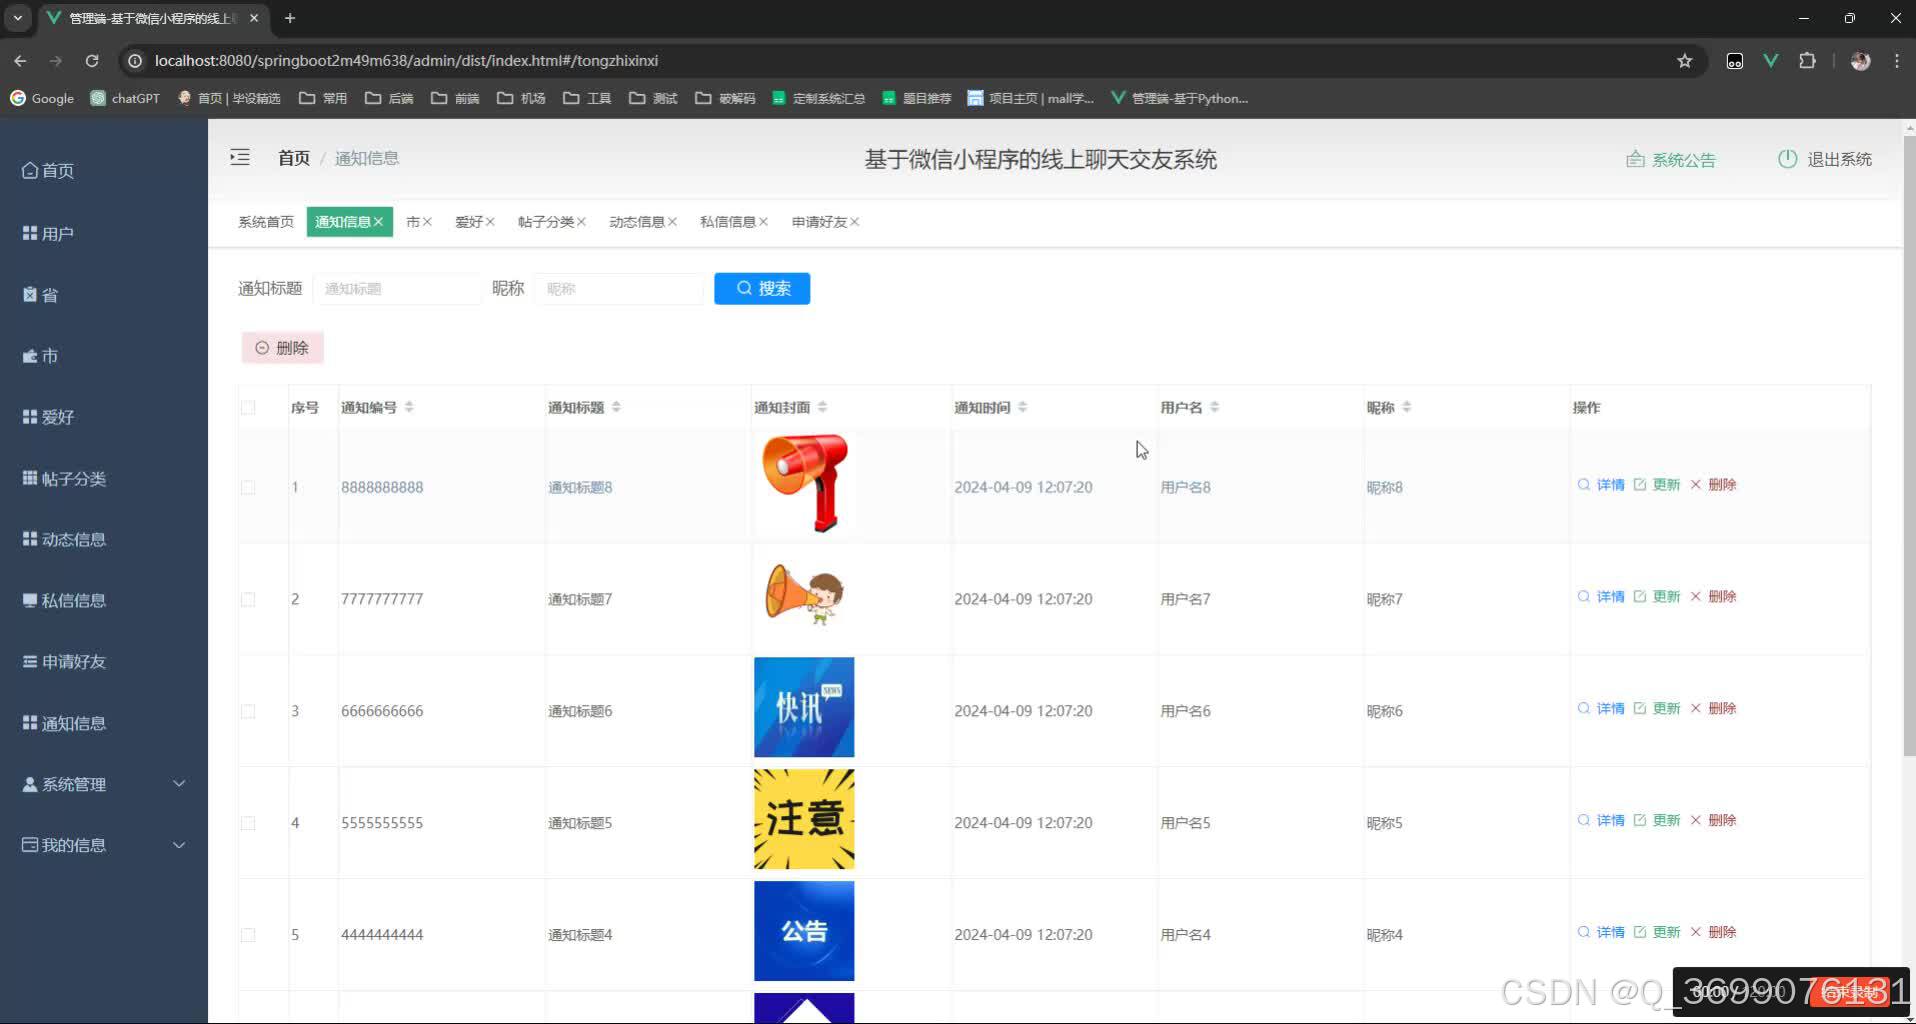Sort table by 通知时间 column arrows
The image size is (1916, 1024).
(x=1022, y=406)
